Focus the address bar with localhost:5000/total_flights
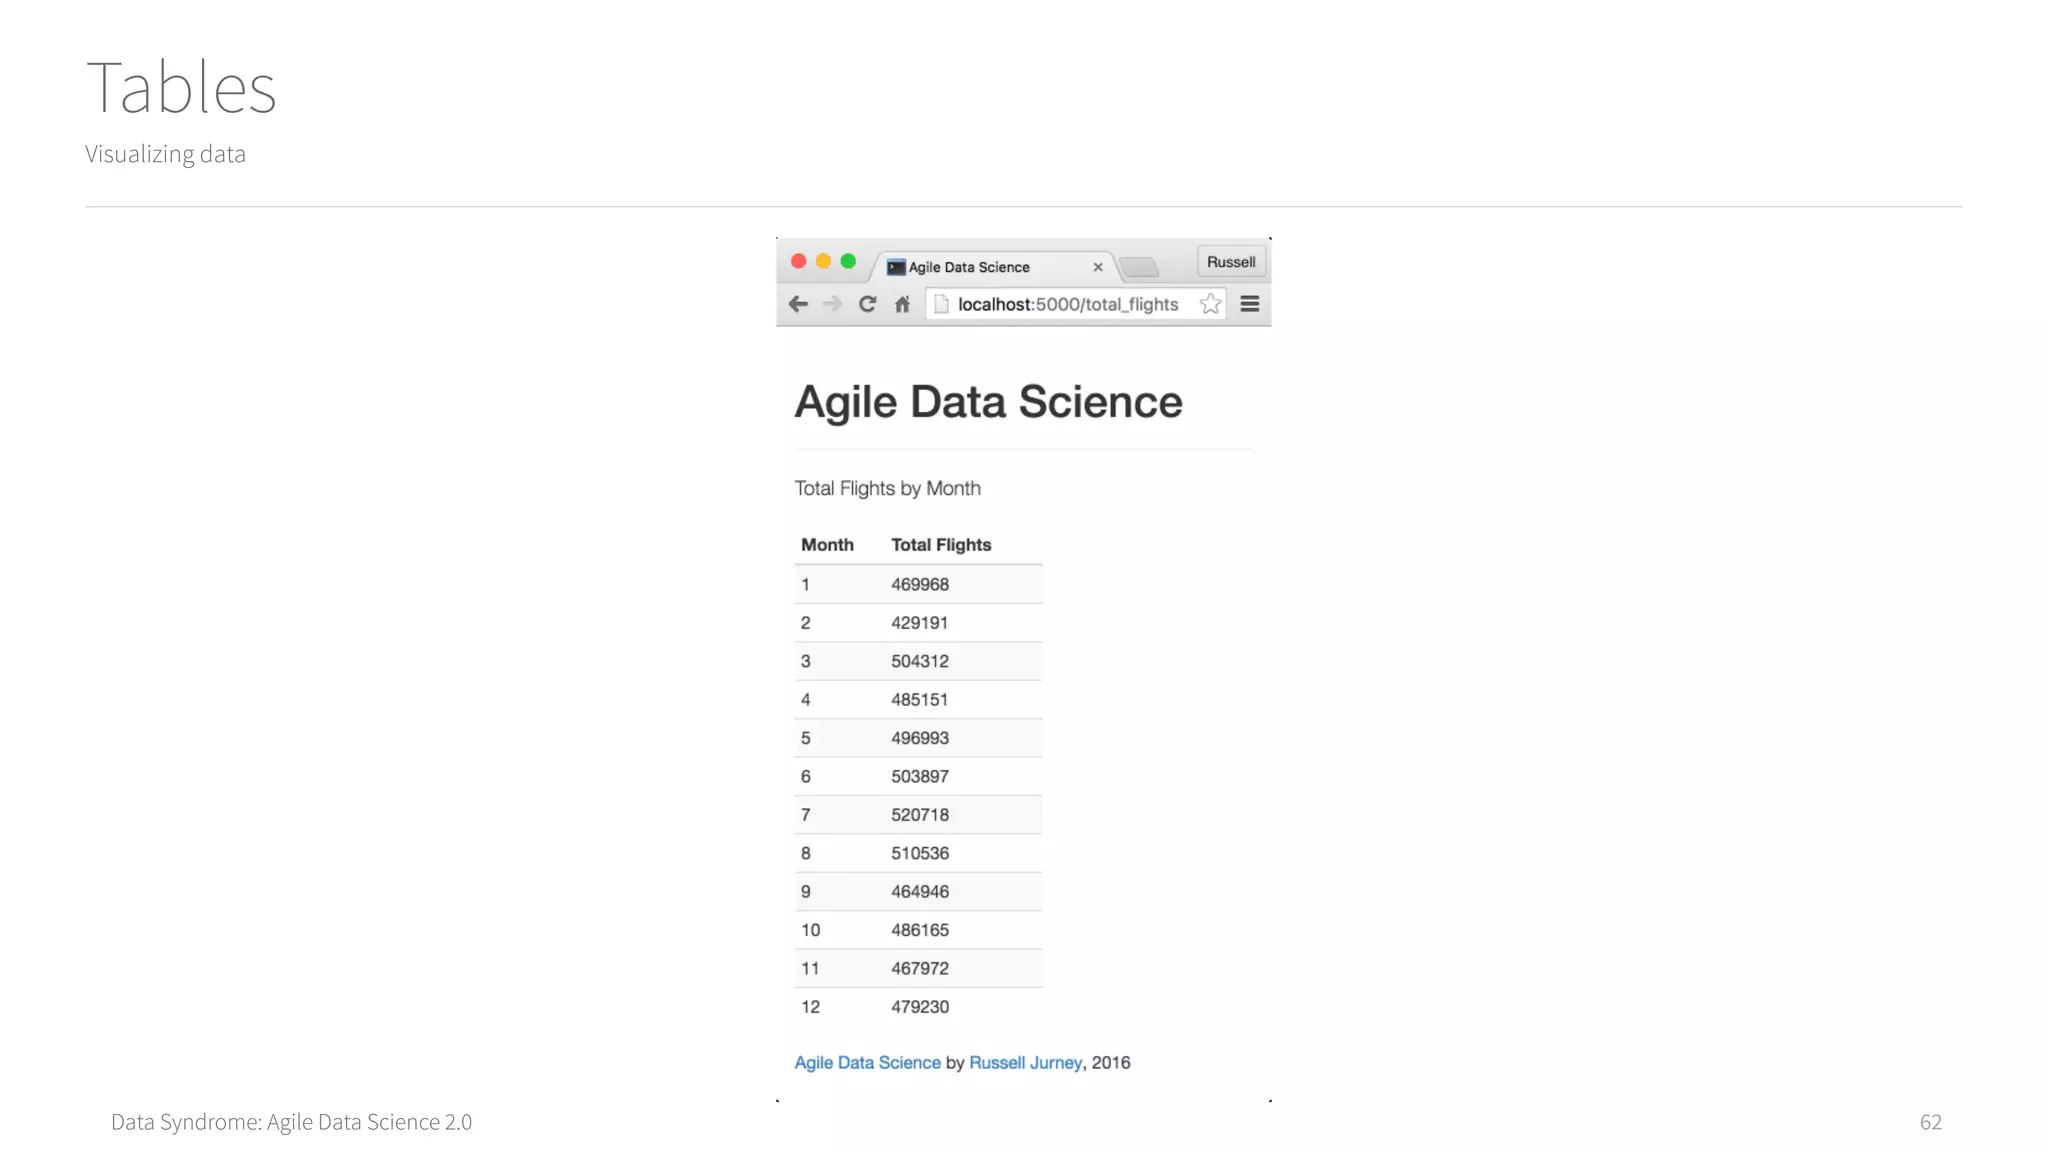The height and width of the screenshot is (1152, 2048). click(x=1076, y=304)
